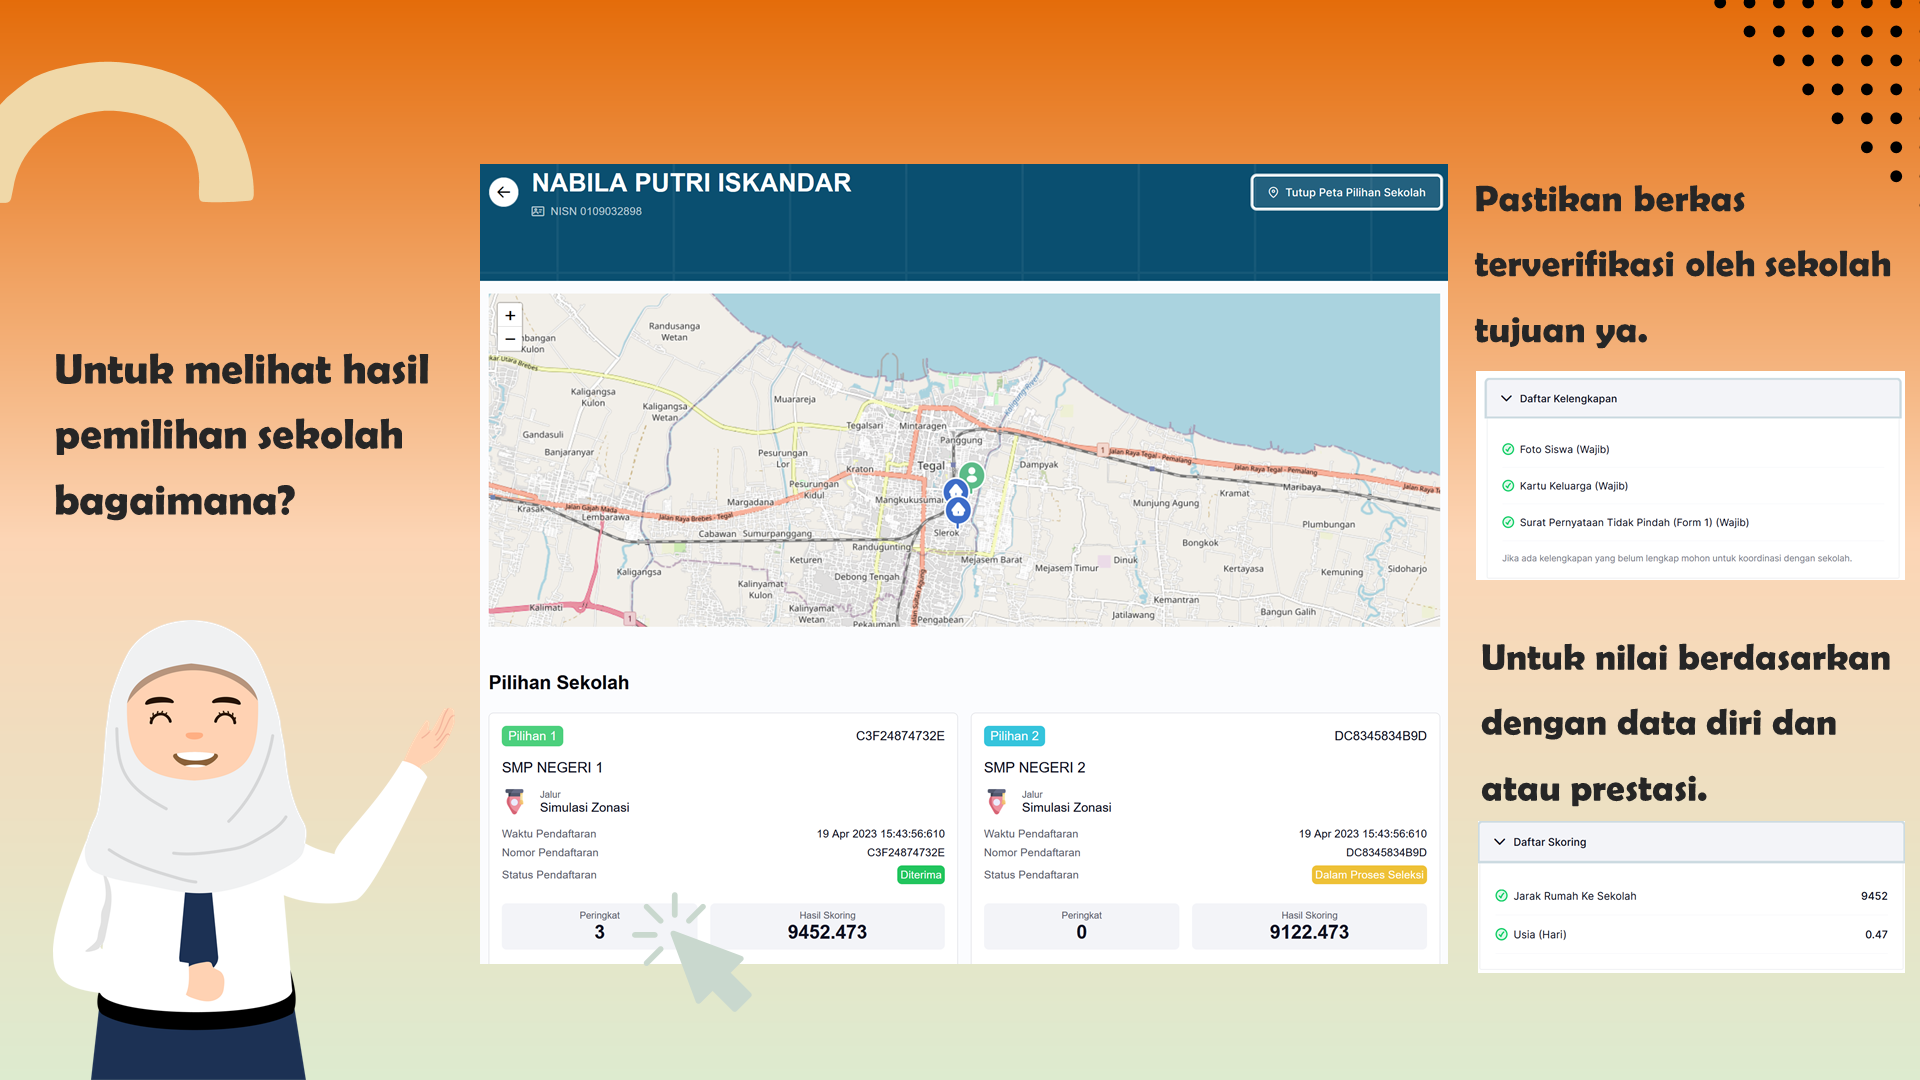Click the Foto Siswa (Wajib) label
The height and width of the screenshot is (1080, 1920).
tap(1564, 450)
